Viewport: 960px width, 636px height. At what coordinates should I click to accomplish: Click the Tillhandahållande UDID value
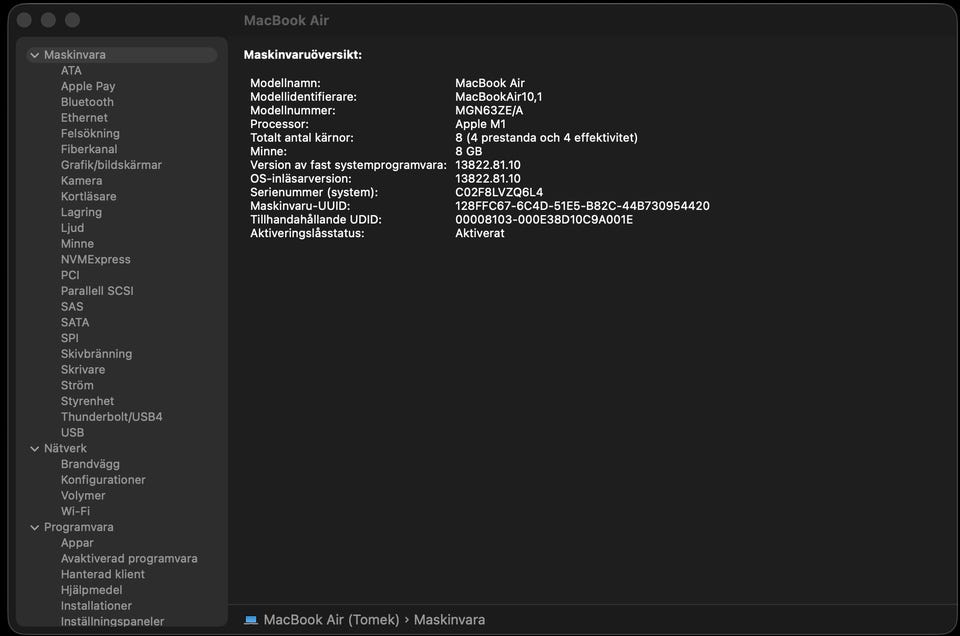pos(544,220)
